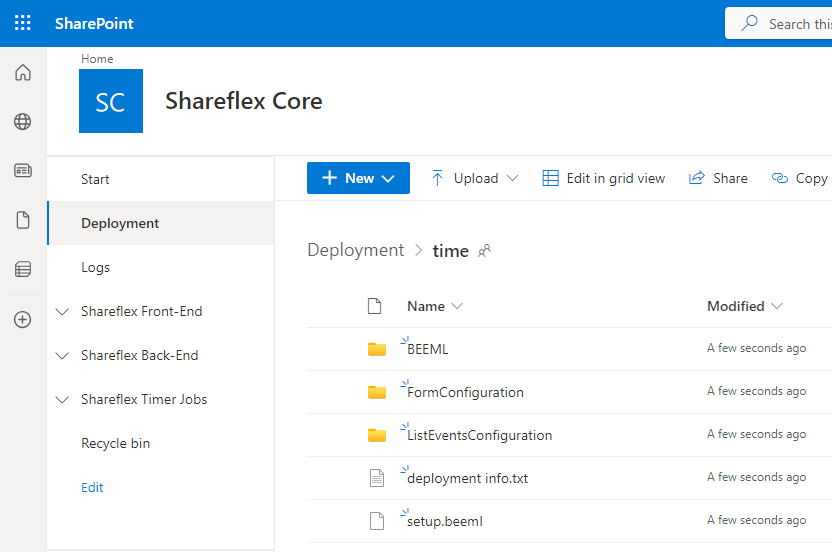Open My sites globe icon

[22, 122]
